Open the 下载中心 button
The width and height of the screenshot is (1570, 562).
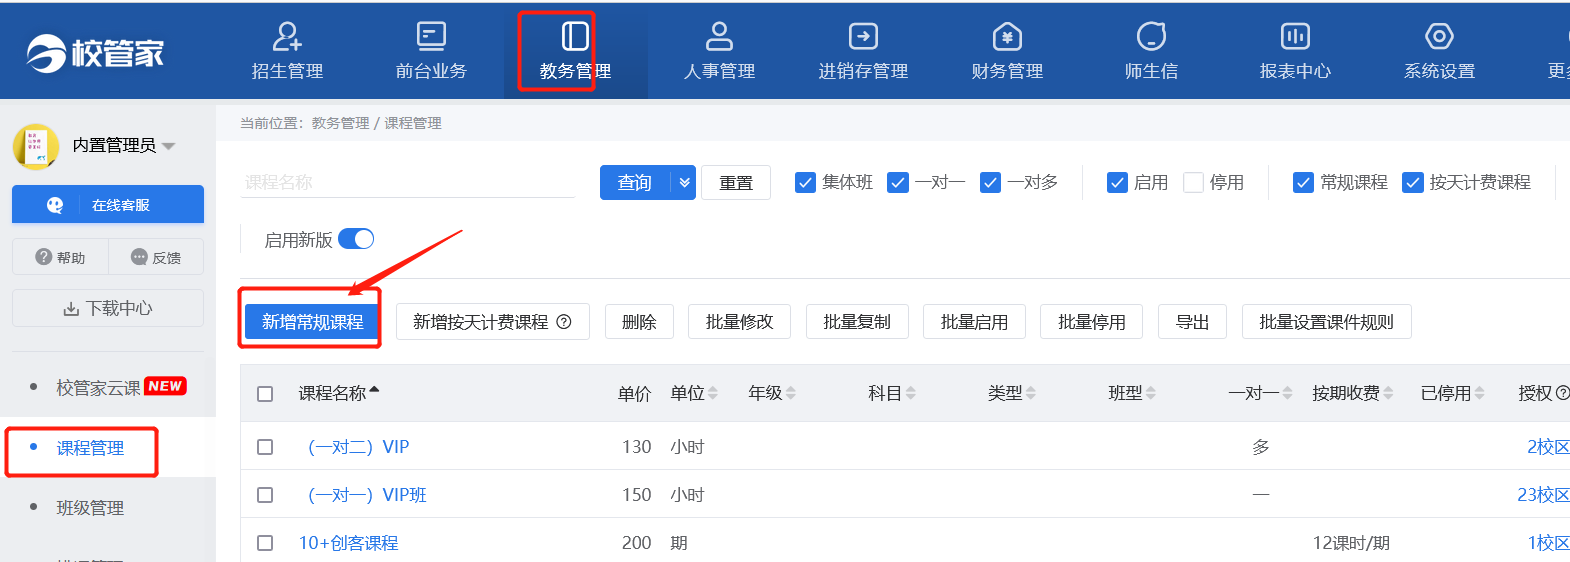tap(108, 308)
